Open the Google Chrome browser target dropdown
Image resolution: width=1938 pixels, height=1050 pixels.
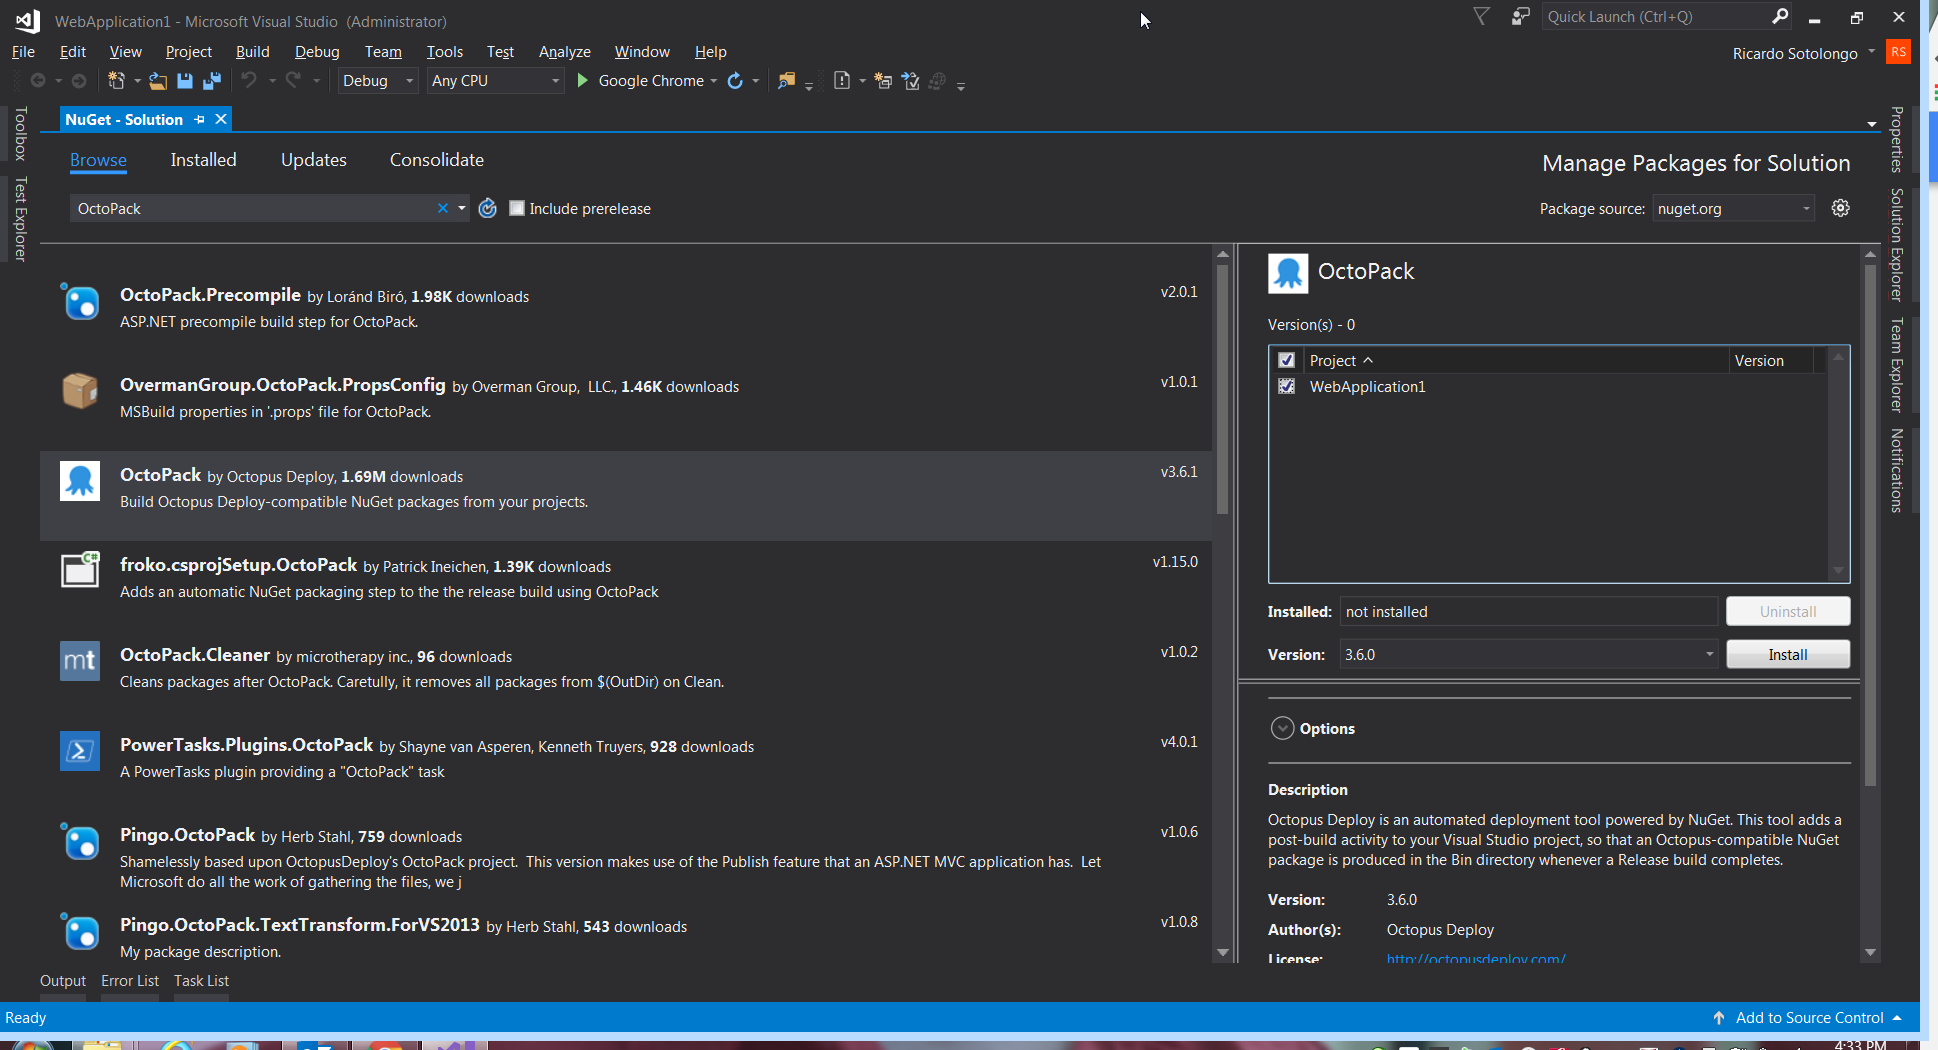pos(714,81)
